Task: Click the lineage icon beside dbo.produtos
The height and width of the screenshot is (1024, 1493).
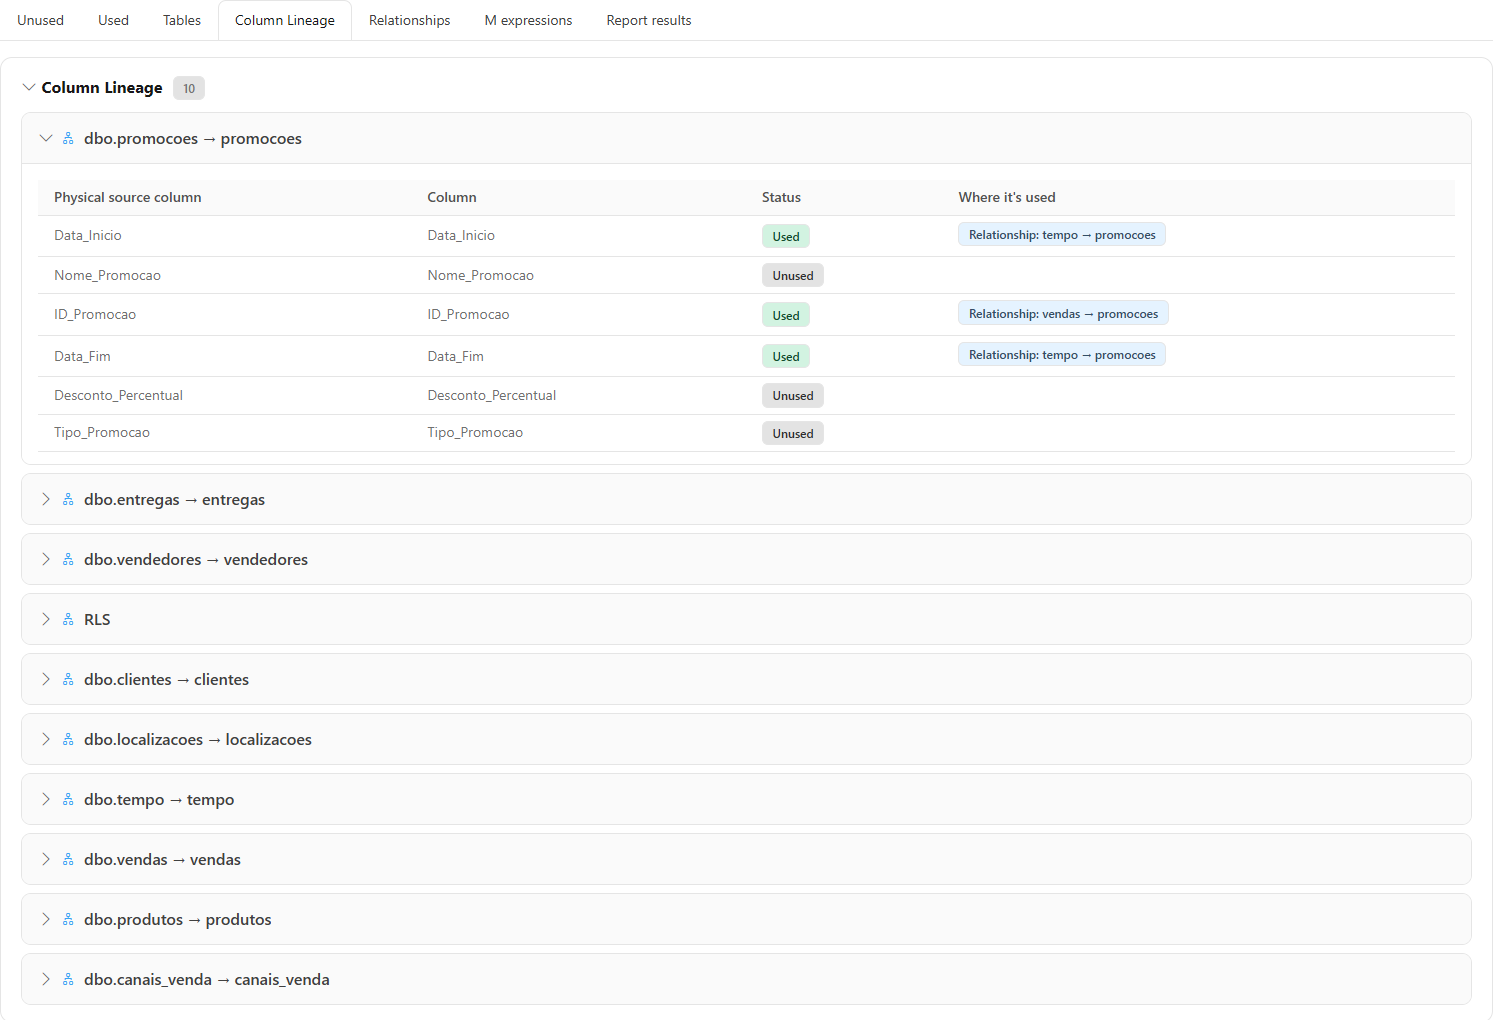Action: [68, 920]
